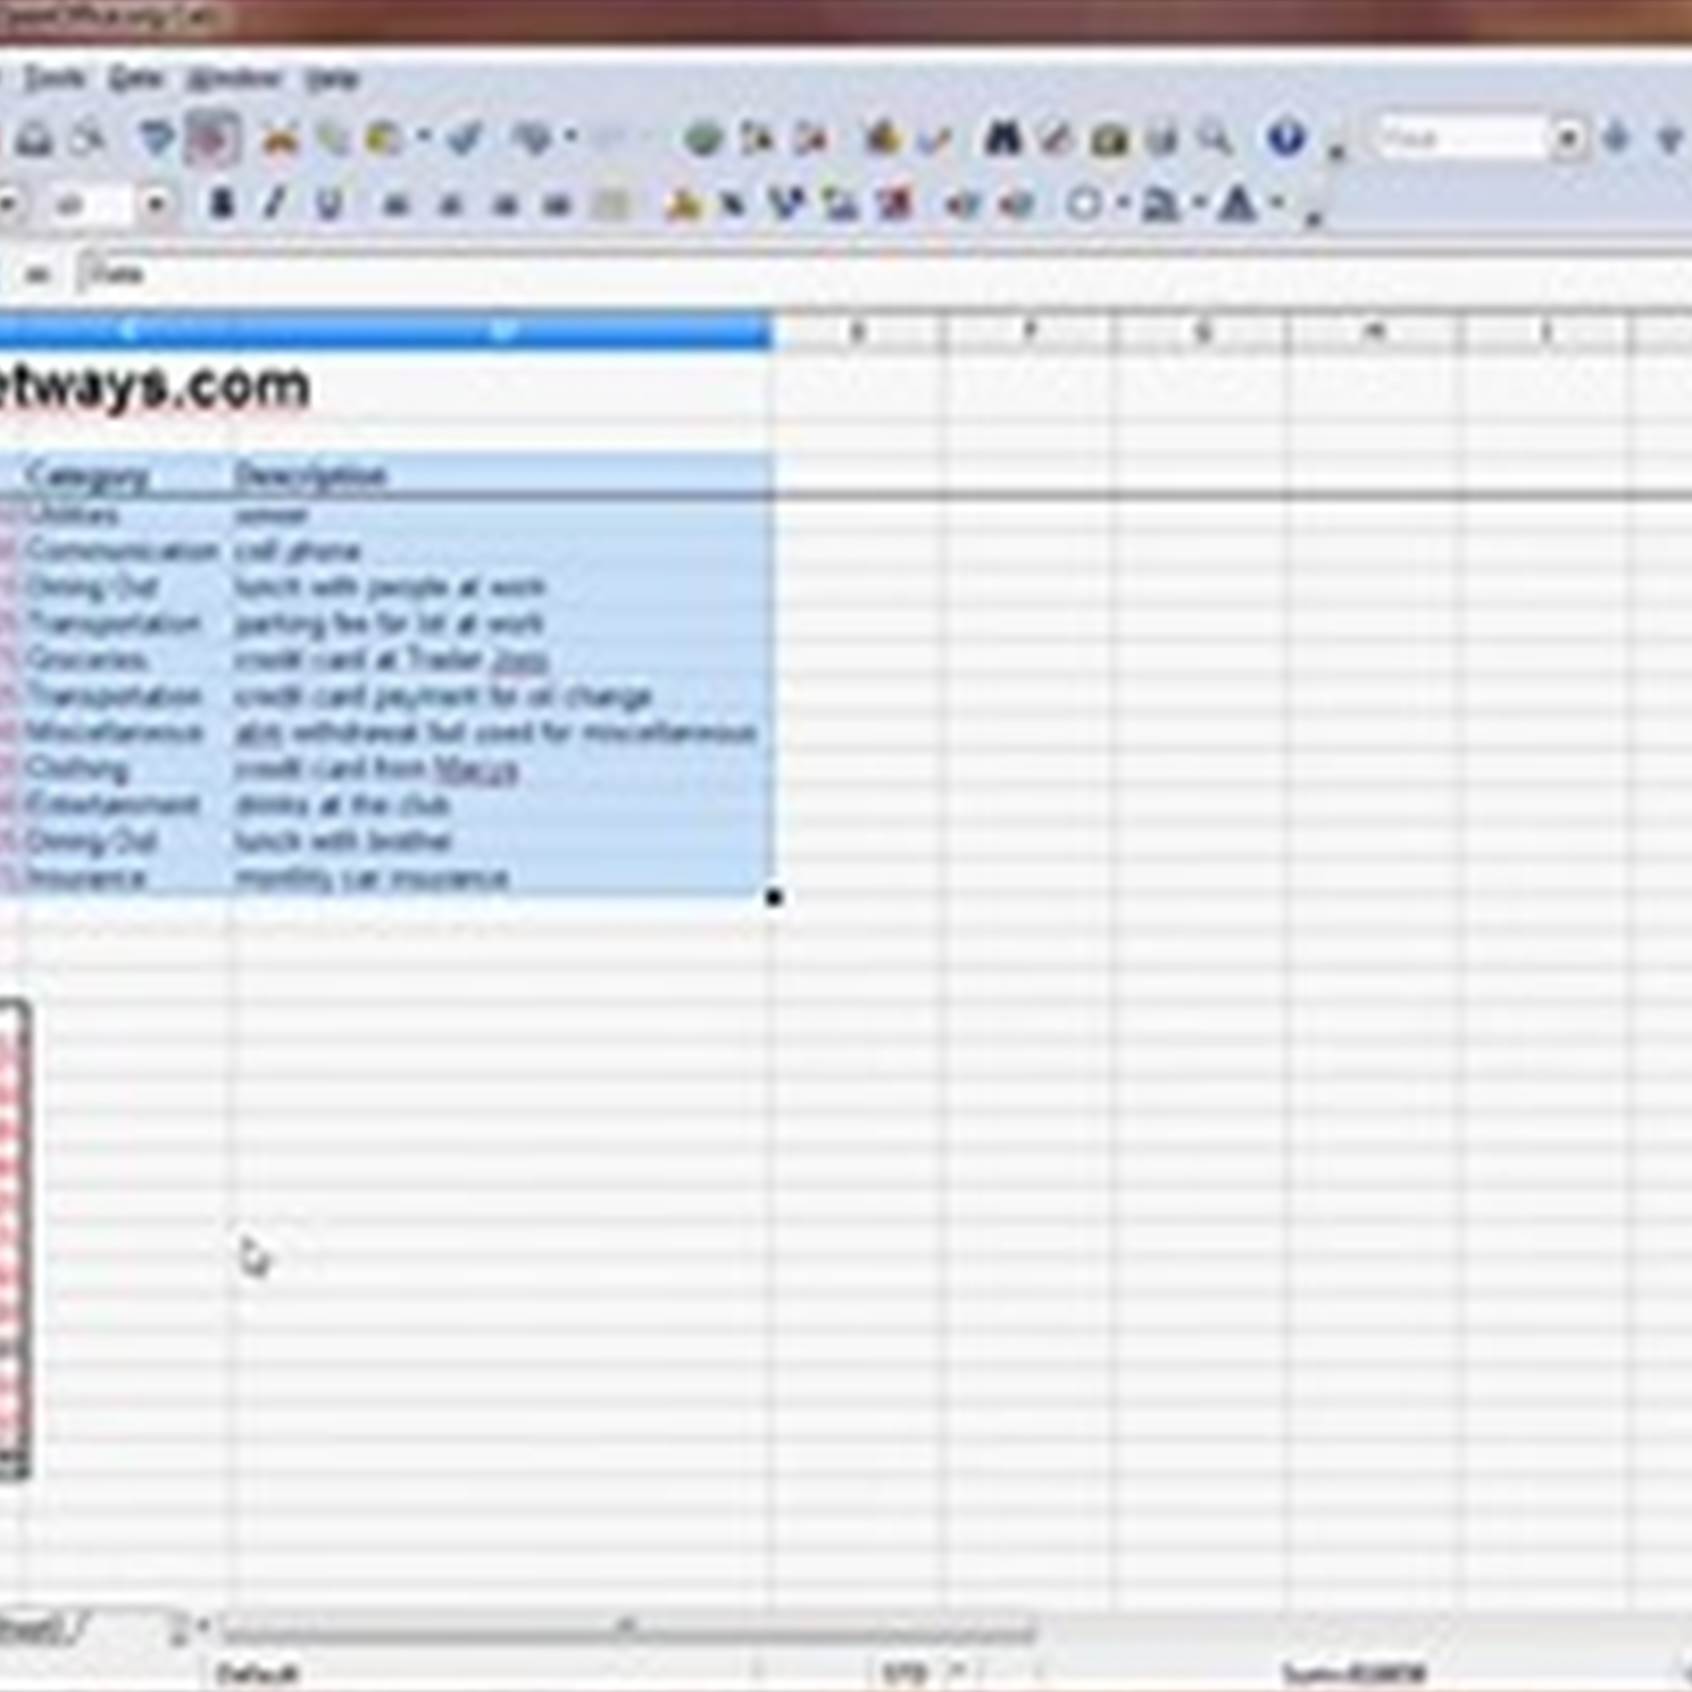Select column header F
This screenshot has height=1692, width=1692.
[x=1030, y=331]
